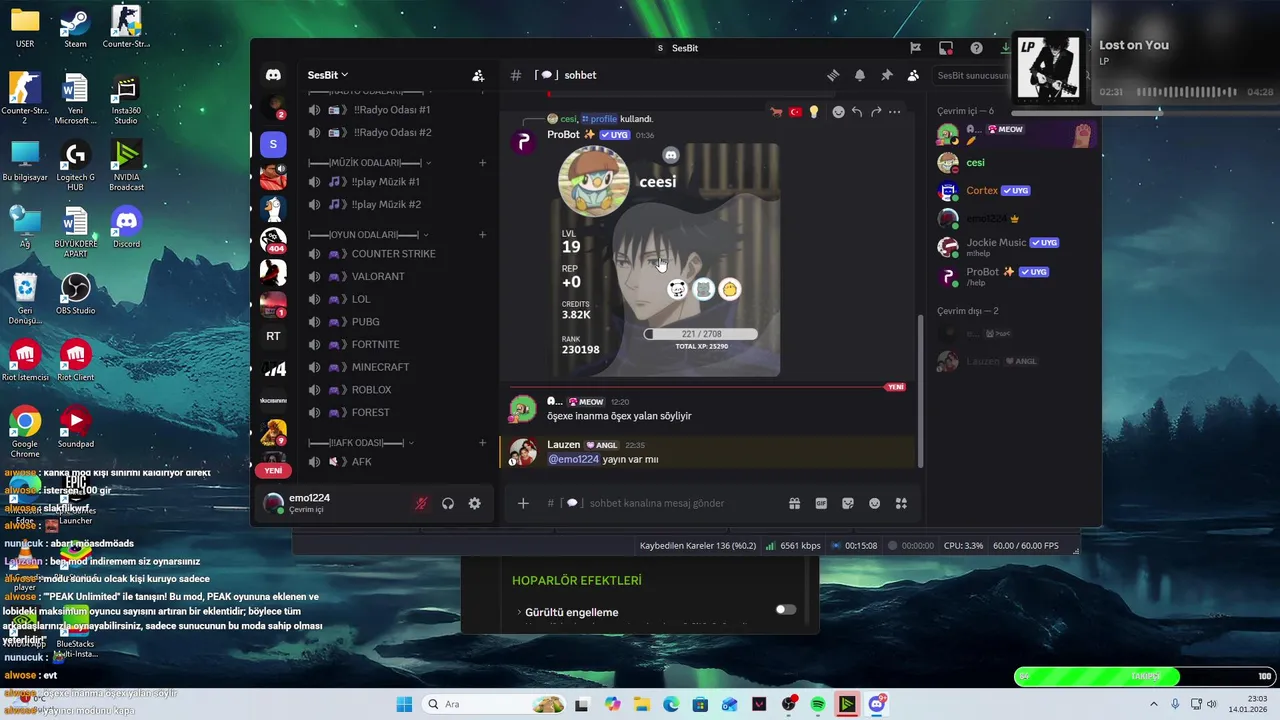Viewport: 1280px width, 720px height.
Task: Open Discord help question mark icon
Action: tap(977, 48)
